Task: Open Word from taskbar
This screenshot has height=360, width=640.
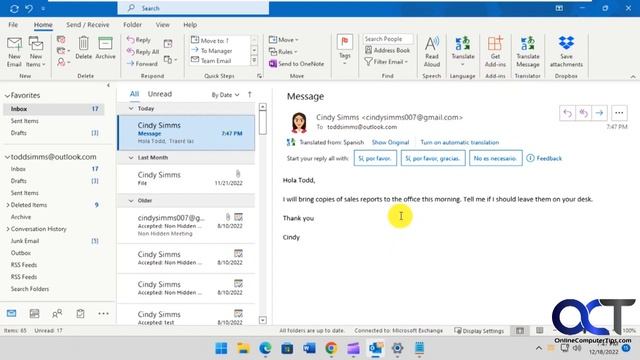Action: coord(309,348)
